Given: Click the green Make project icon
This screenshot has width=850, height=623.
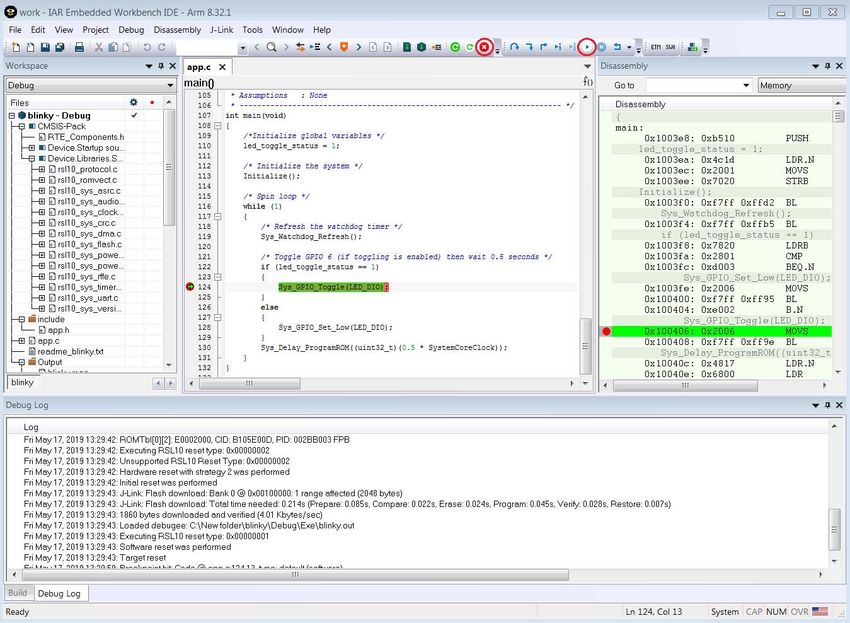Looking at the screenshot, I should (x=422, y=47).
